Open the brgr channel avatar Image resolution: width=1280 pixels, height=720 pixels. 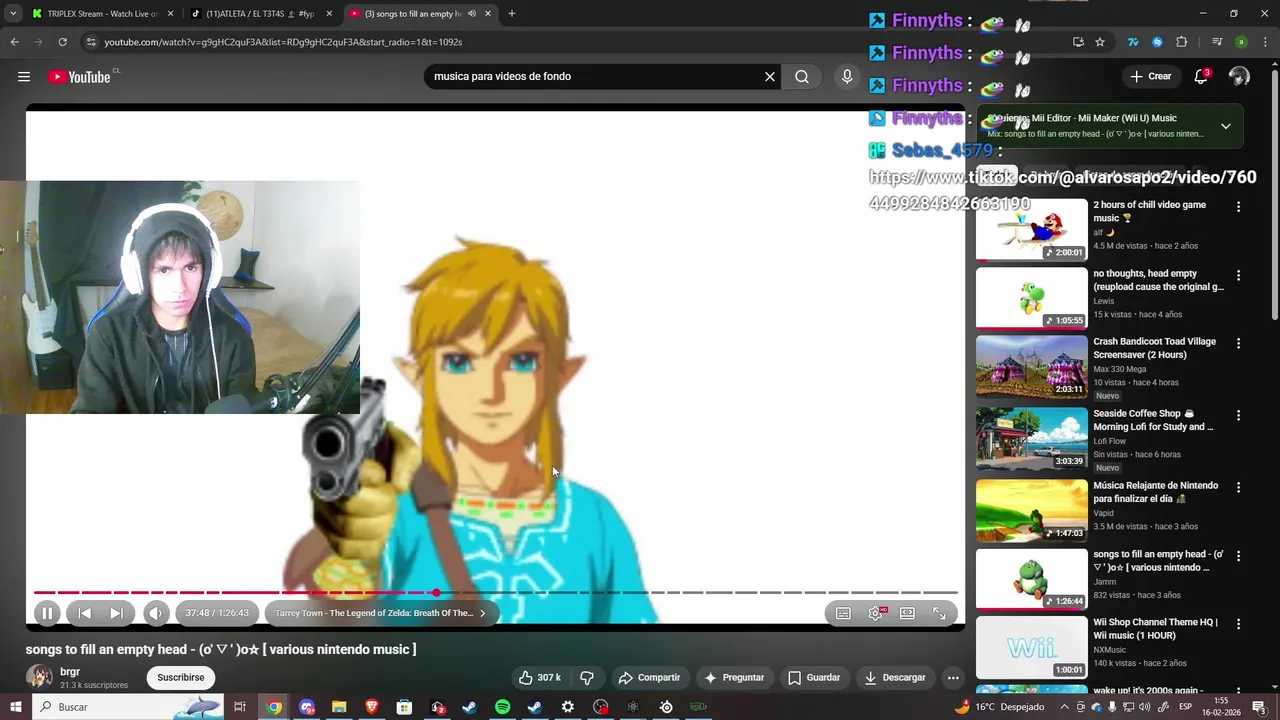click(39, 677)
